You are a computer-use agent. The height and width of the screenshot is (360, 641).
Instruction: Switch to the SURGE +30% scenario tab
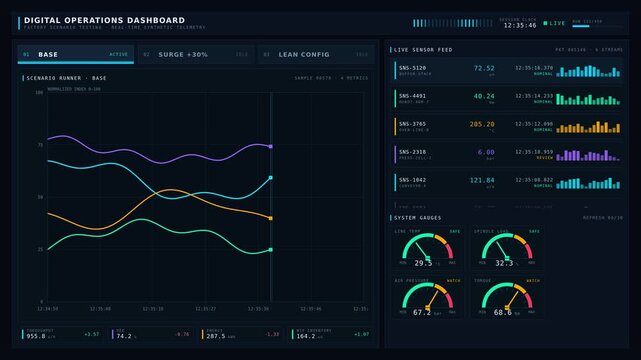click(x=196, y=54)
